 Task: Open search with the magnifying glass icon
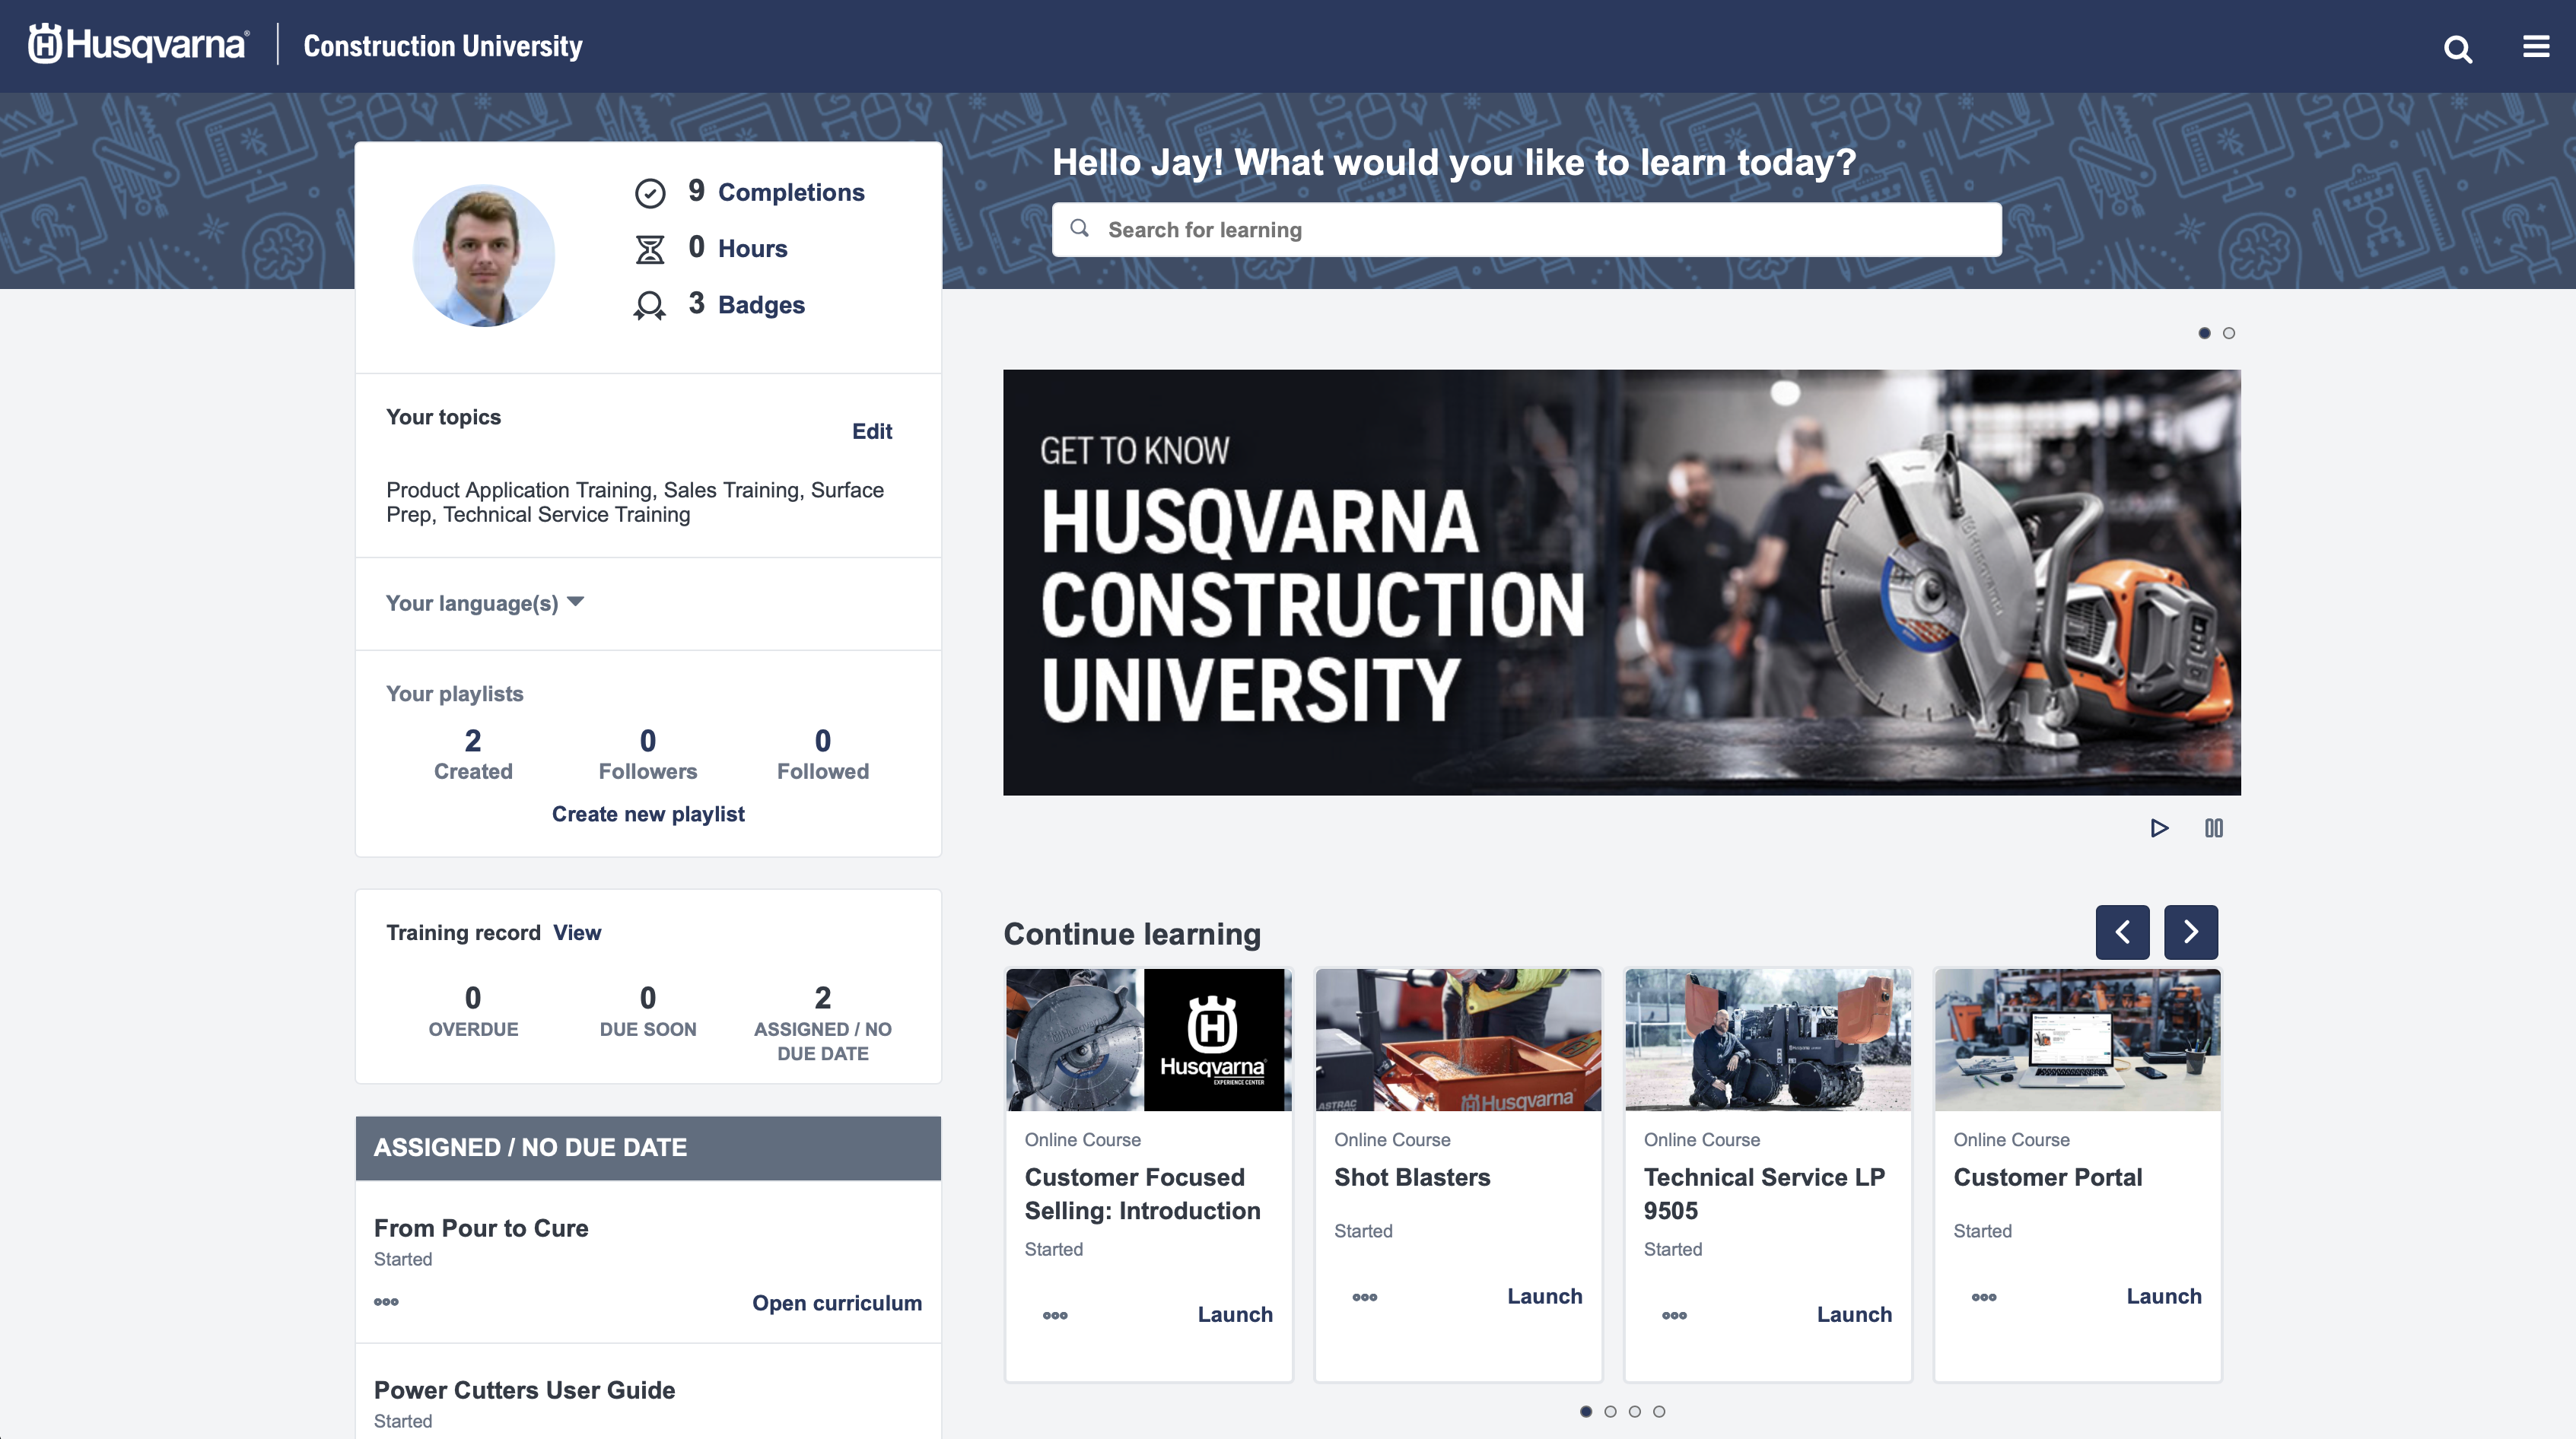[2458, 47]
